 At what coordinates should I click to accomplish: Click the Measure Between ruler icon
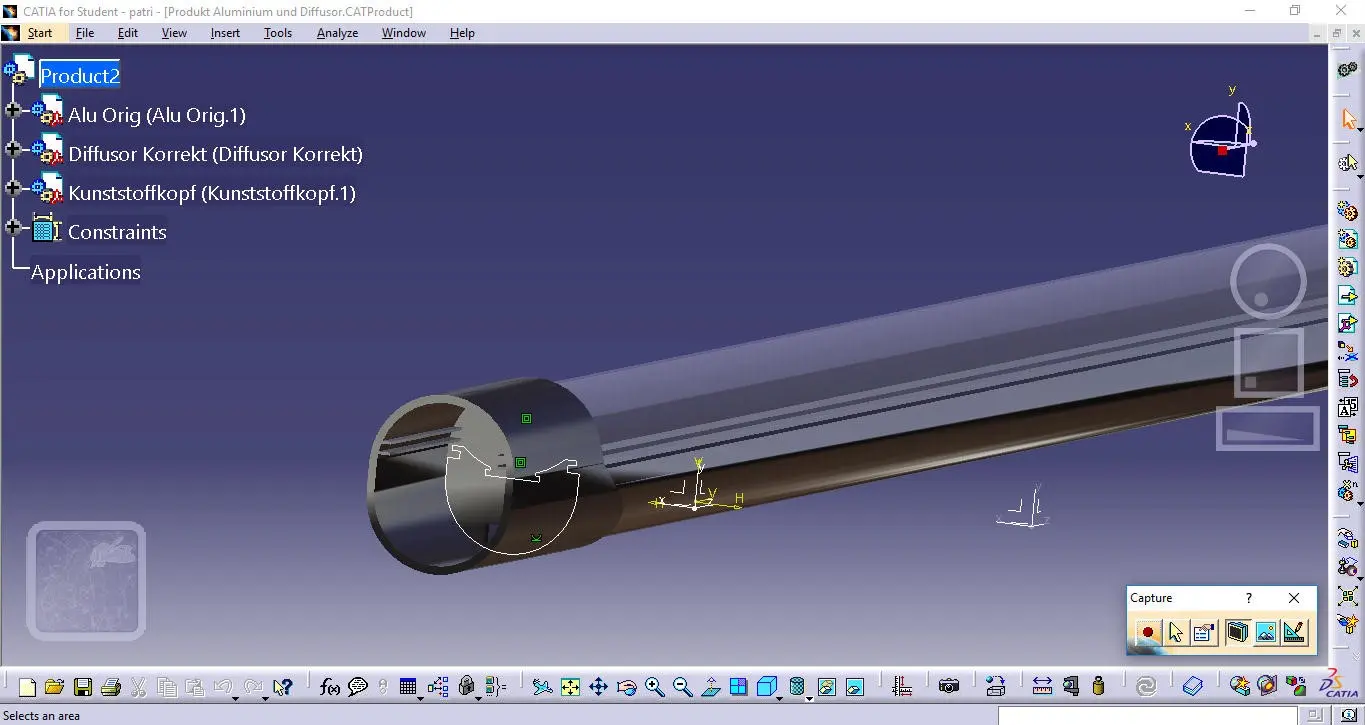(x=1042, y=687)
